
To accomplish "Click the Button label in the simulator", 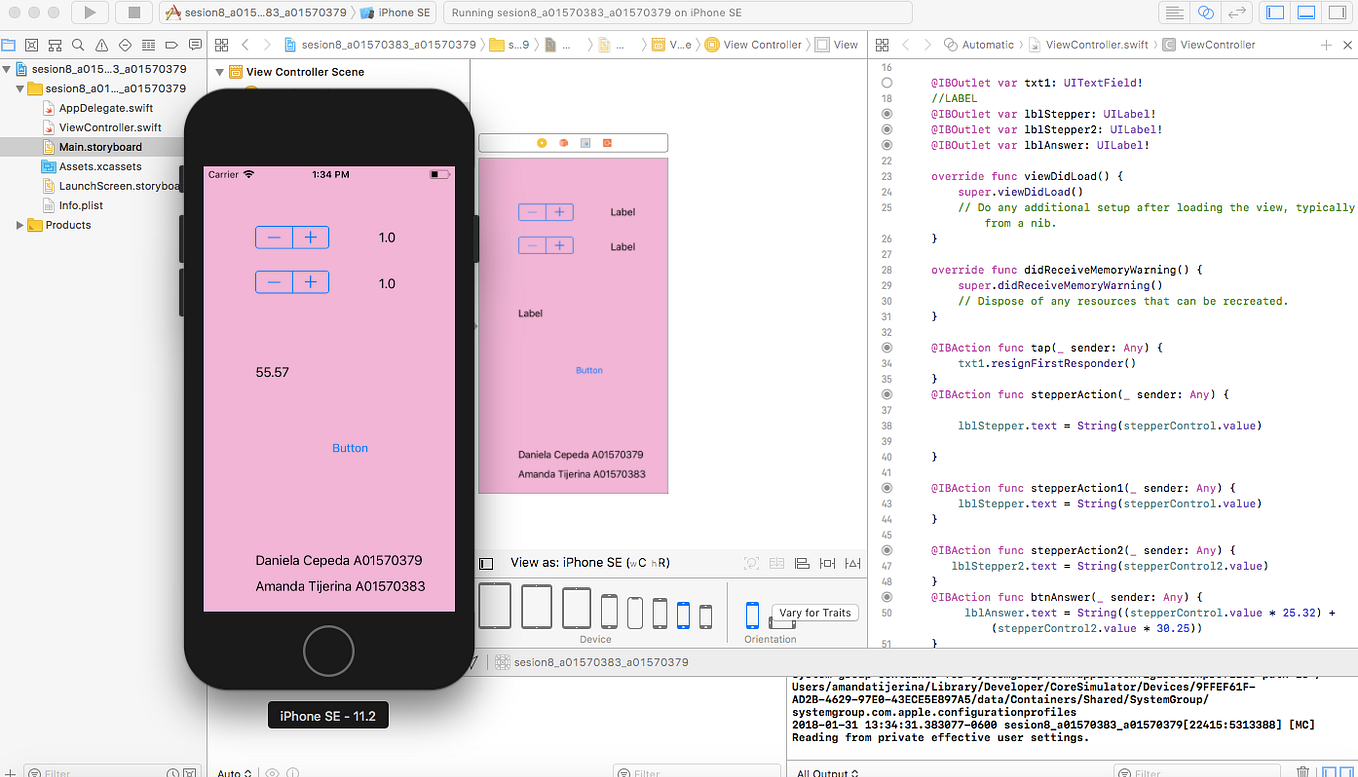I will click(x=350, y=447).
